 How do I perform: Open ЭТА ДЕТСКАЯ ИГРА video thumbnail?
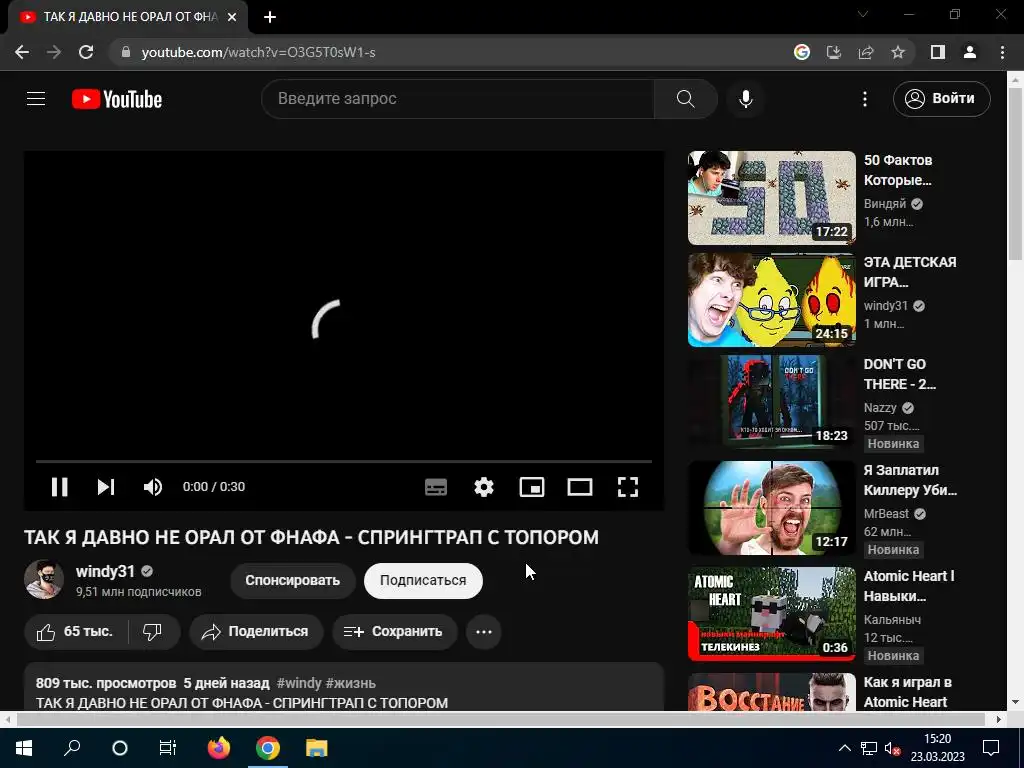pyautogui.click(x=771, y=300)
